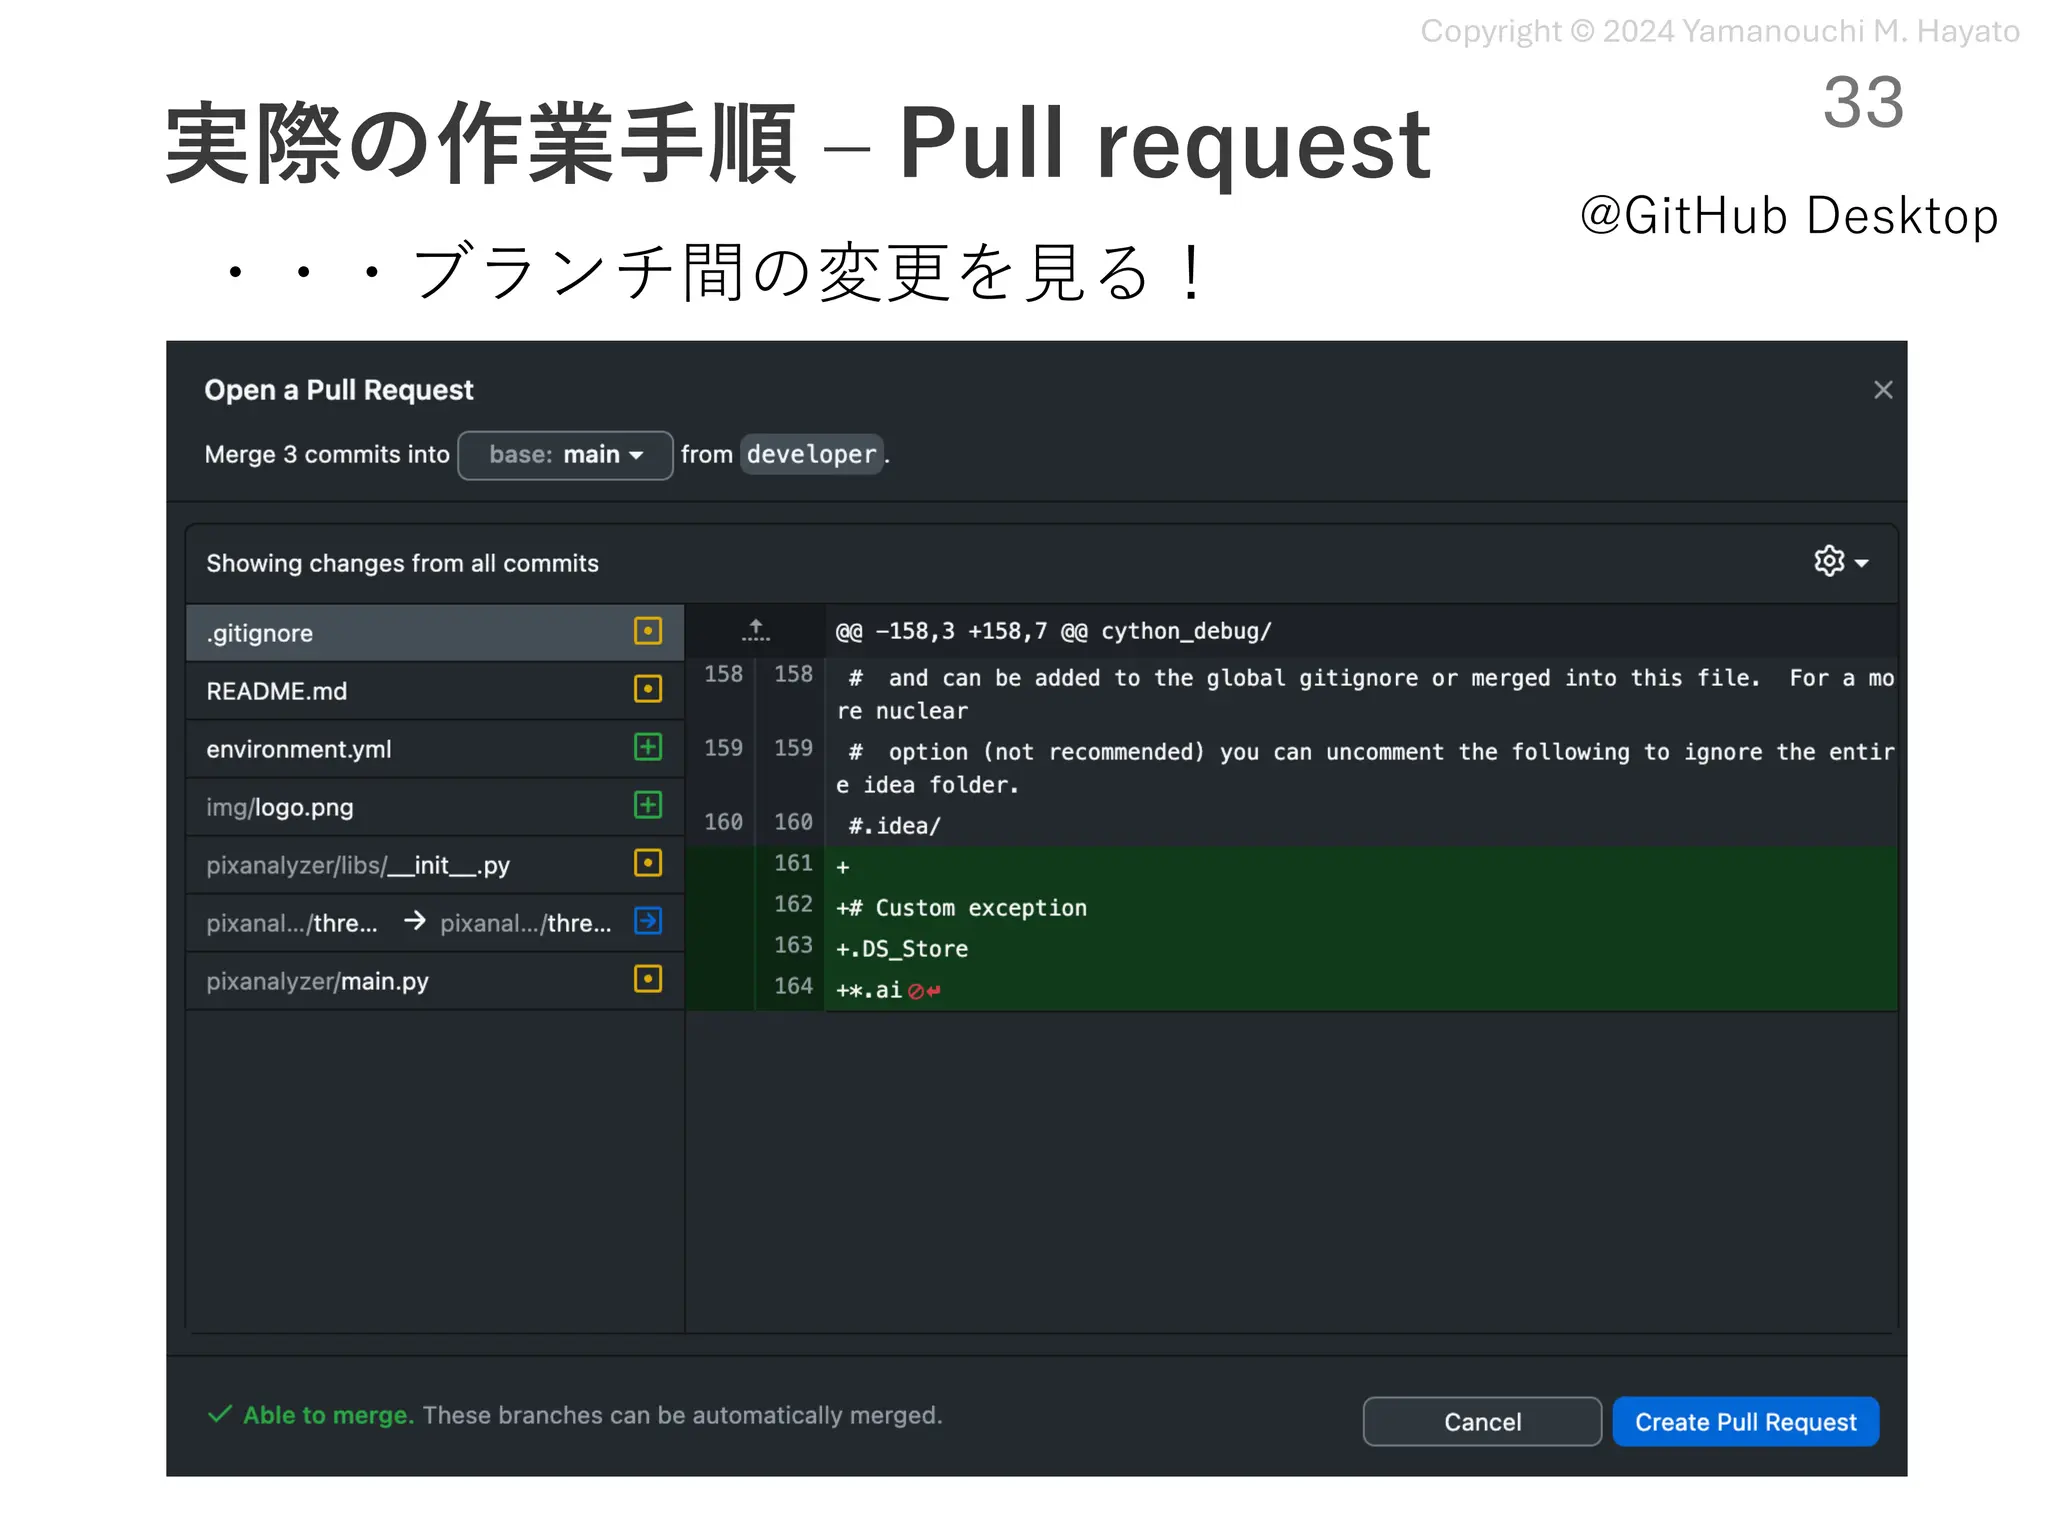Click modified status icon for README.md
This screenshot has width=2048, height=1536.
click(648, 689)
